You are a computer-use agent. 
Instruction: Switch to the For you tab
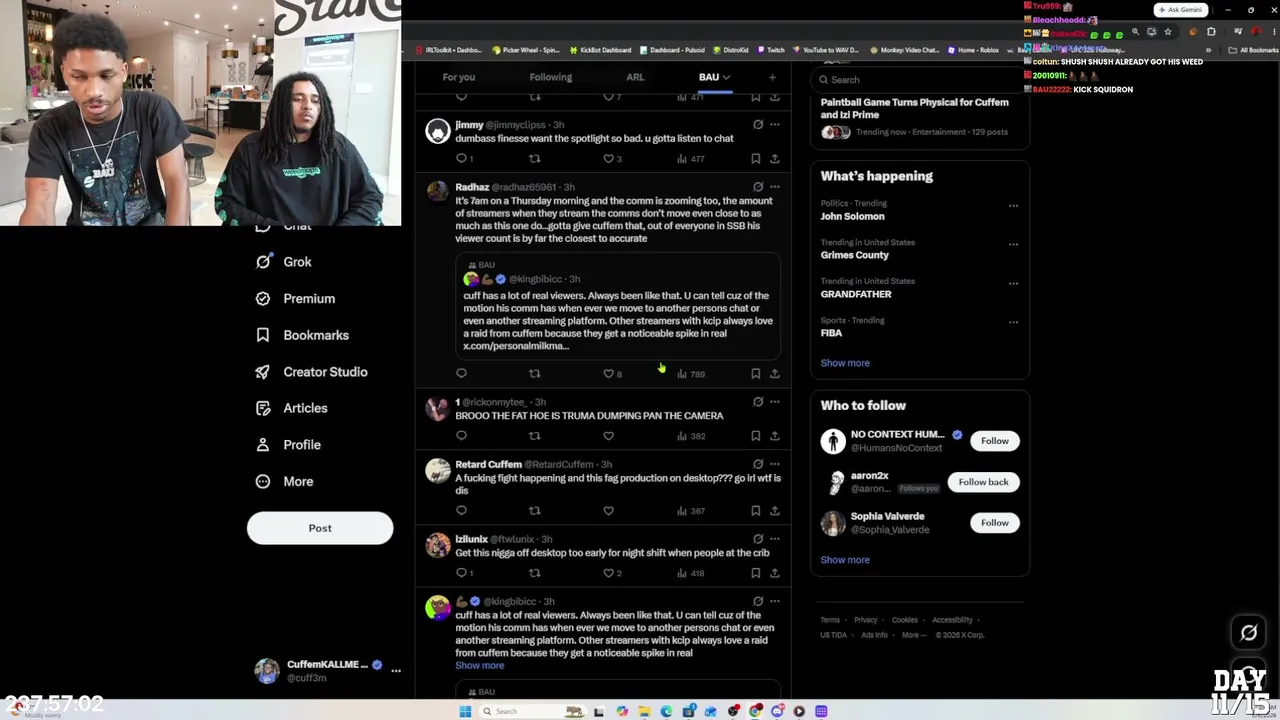tap(459, 77)
